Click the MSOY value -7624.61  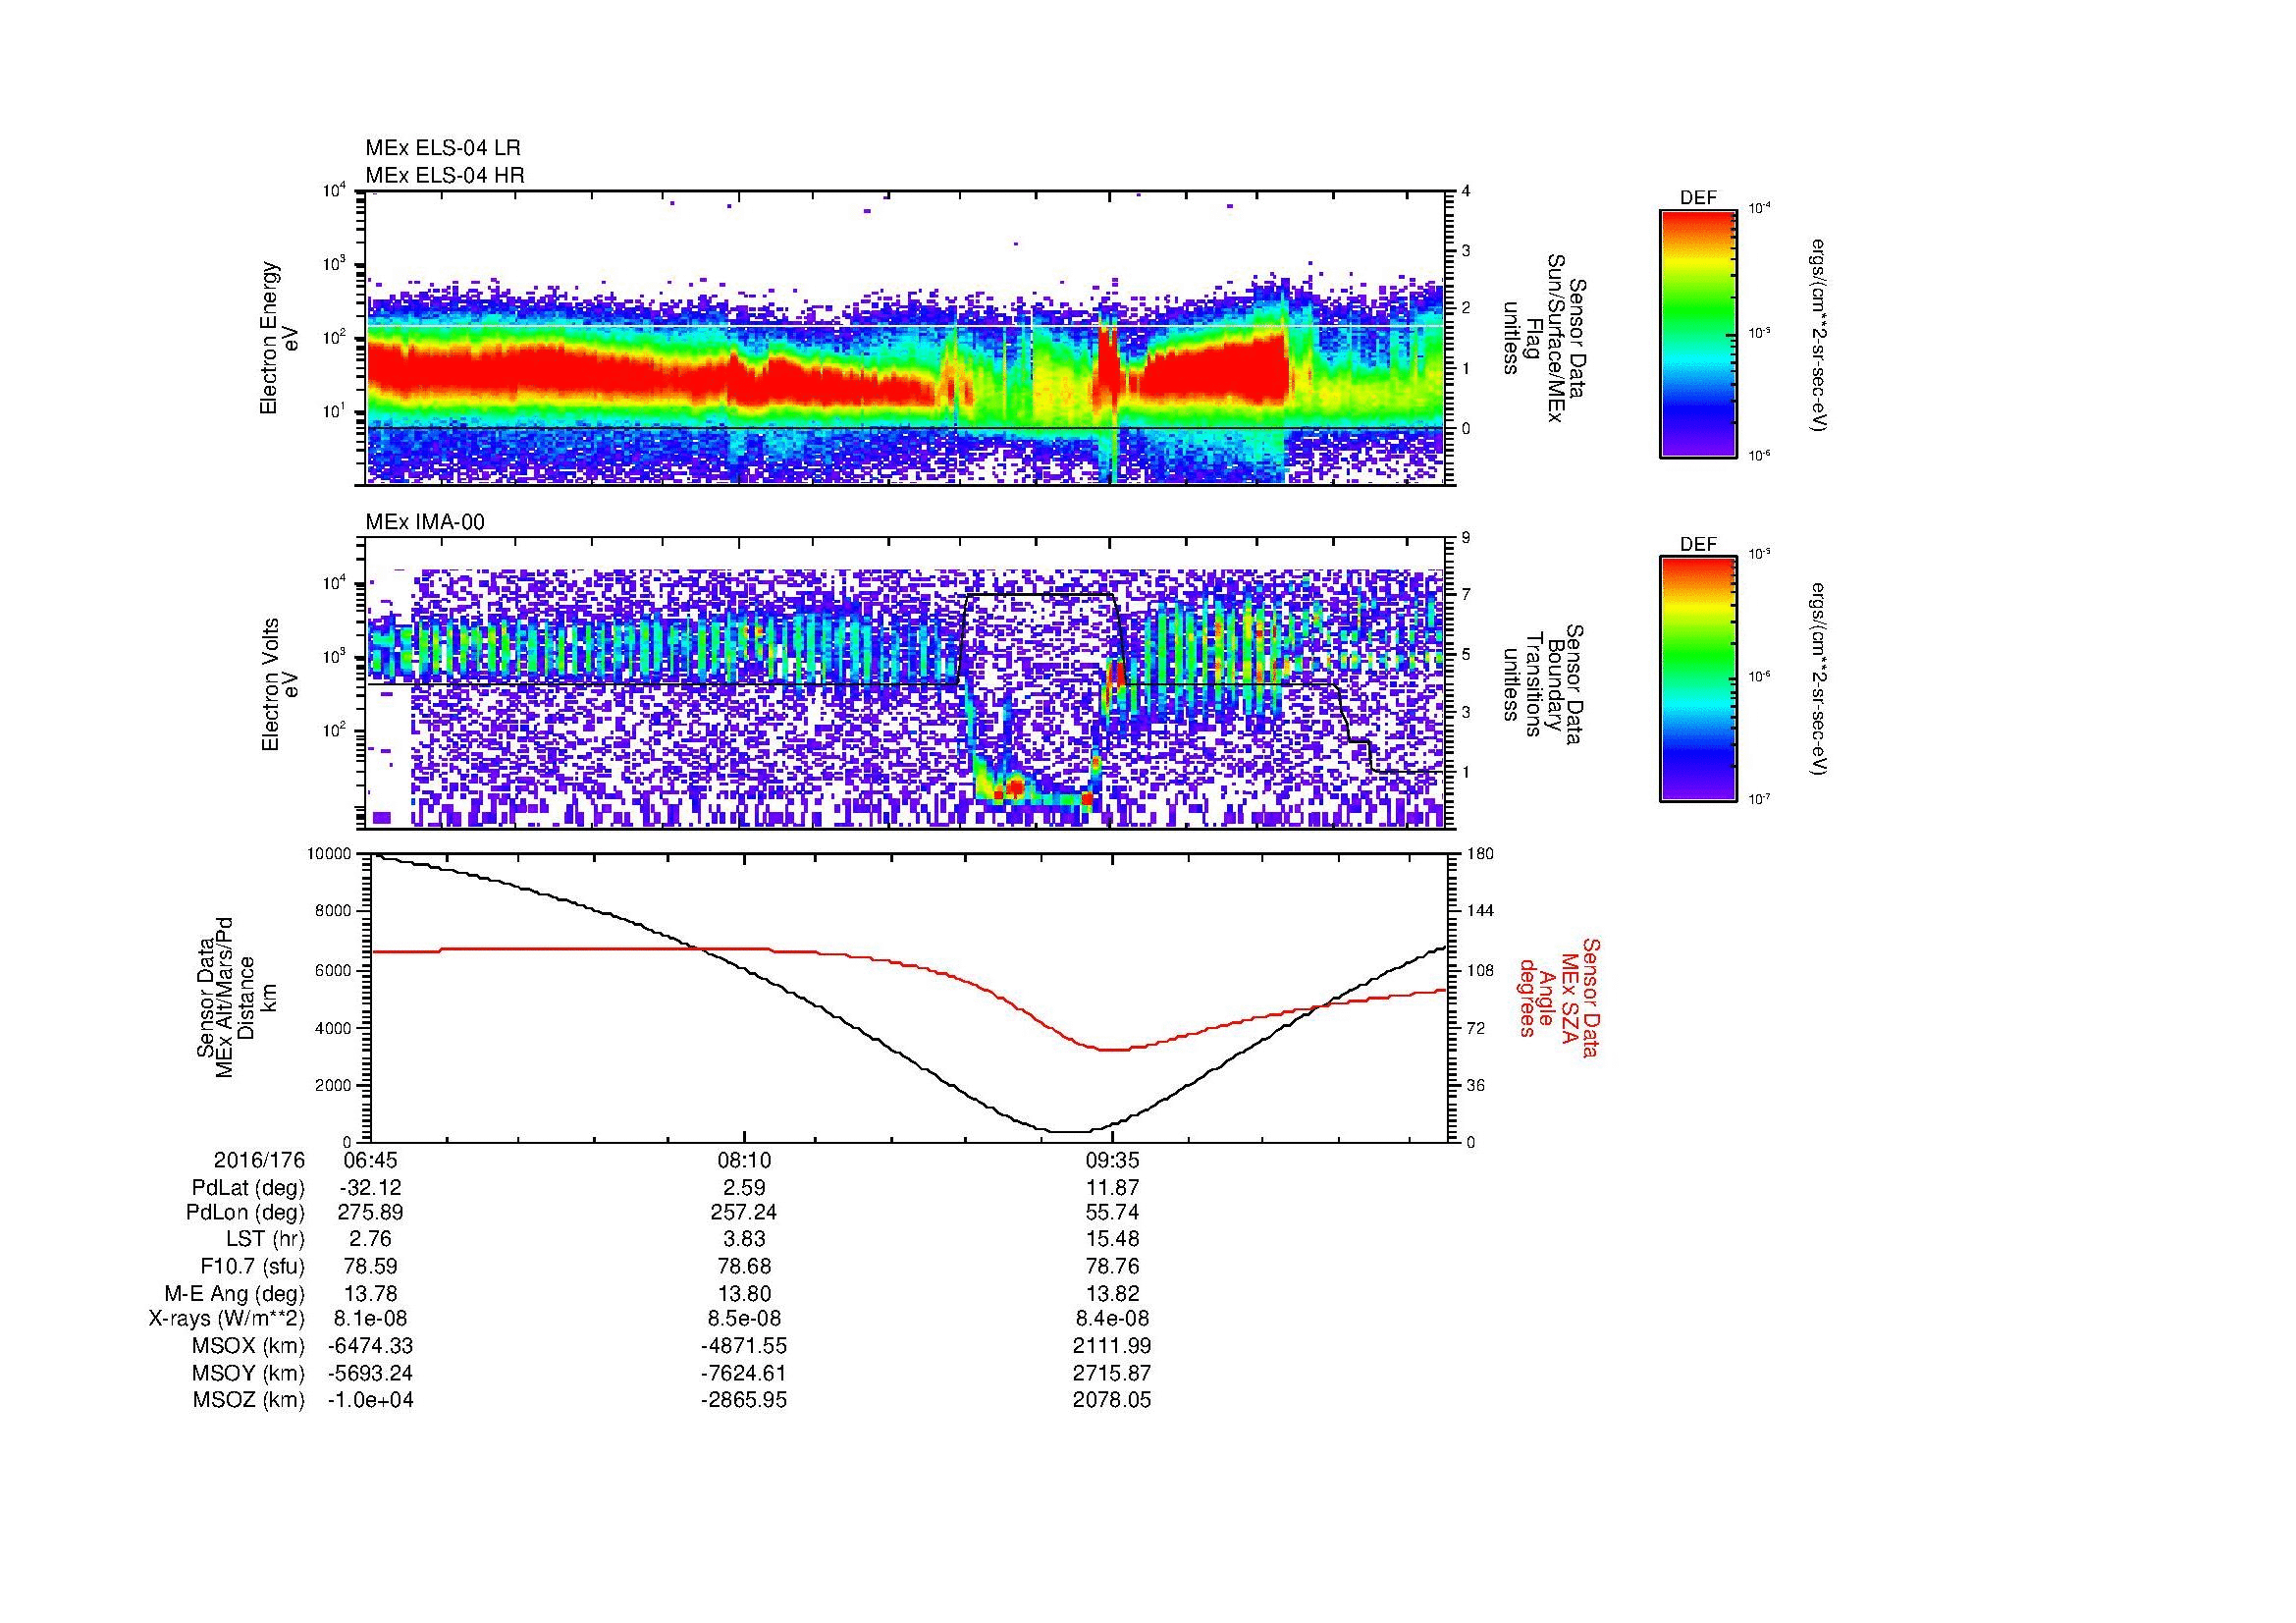[744, 1373]
